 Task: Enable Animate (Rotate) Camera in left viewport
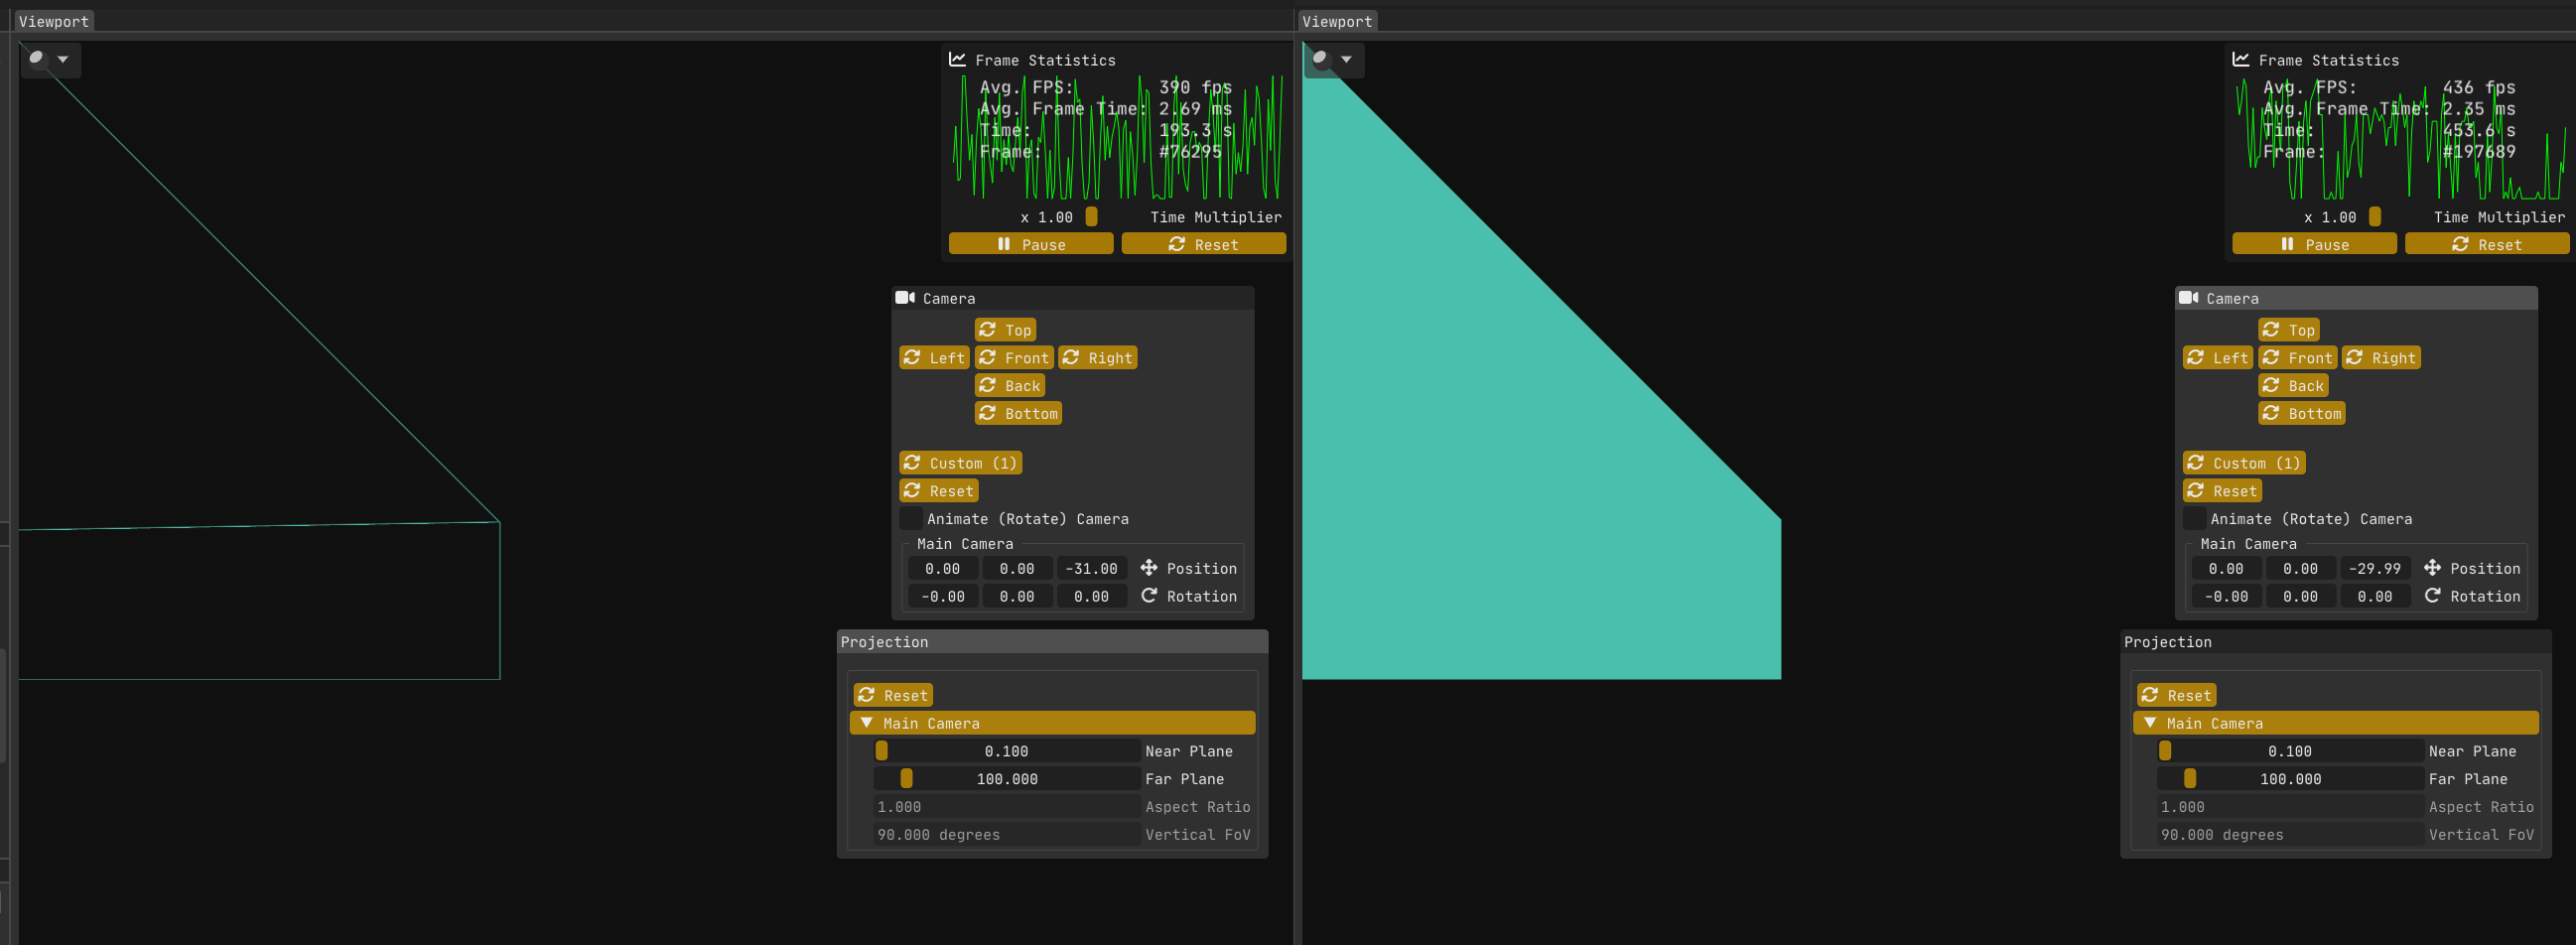click(911, 519)
